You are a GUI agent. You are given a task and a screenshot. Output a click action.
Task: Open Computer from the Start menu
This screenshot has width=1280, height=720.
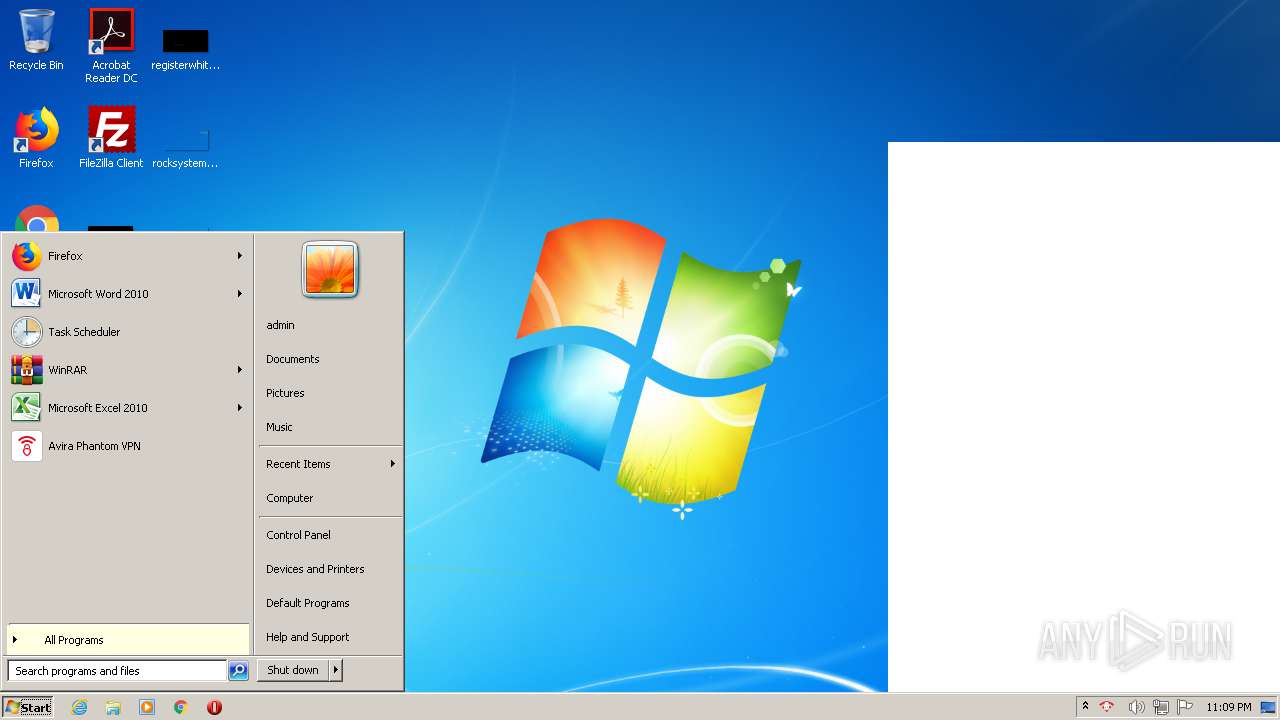pyautogui.click(x=290, y=498)
